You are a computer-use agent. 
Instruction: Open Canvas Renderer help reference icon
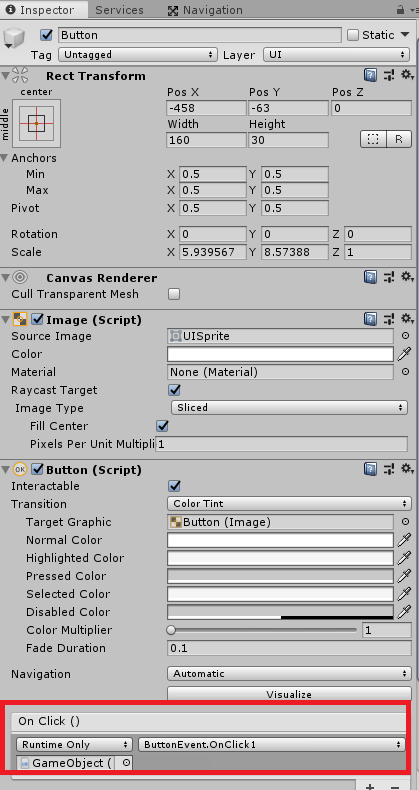coord(370,277)
